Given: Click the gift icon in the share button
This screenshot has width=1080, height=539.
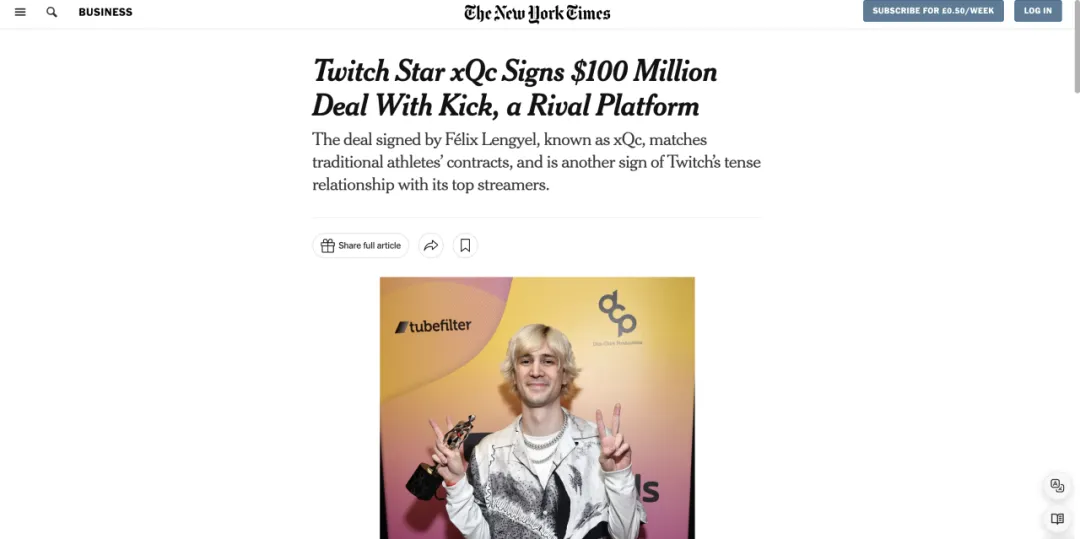Looking at the screenshot, I should pos(328,246).
